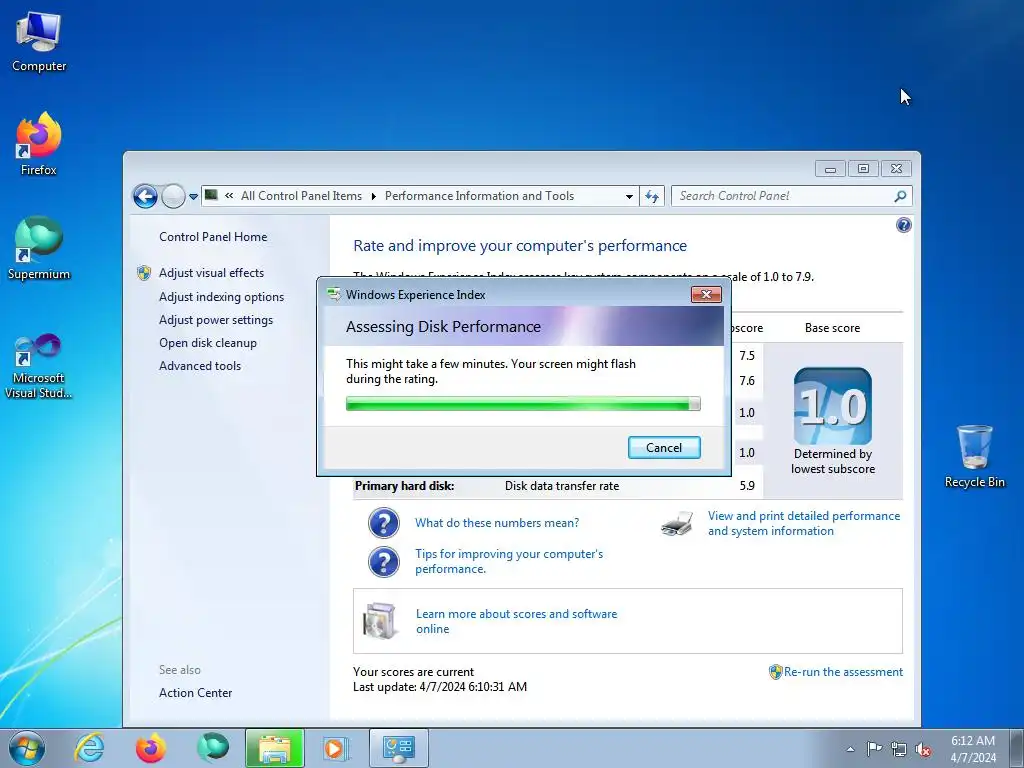
Task: Launch Internet Explorer from the taskbar
Action: (x=89, y=748)
